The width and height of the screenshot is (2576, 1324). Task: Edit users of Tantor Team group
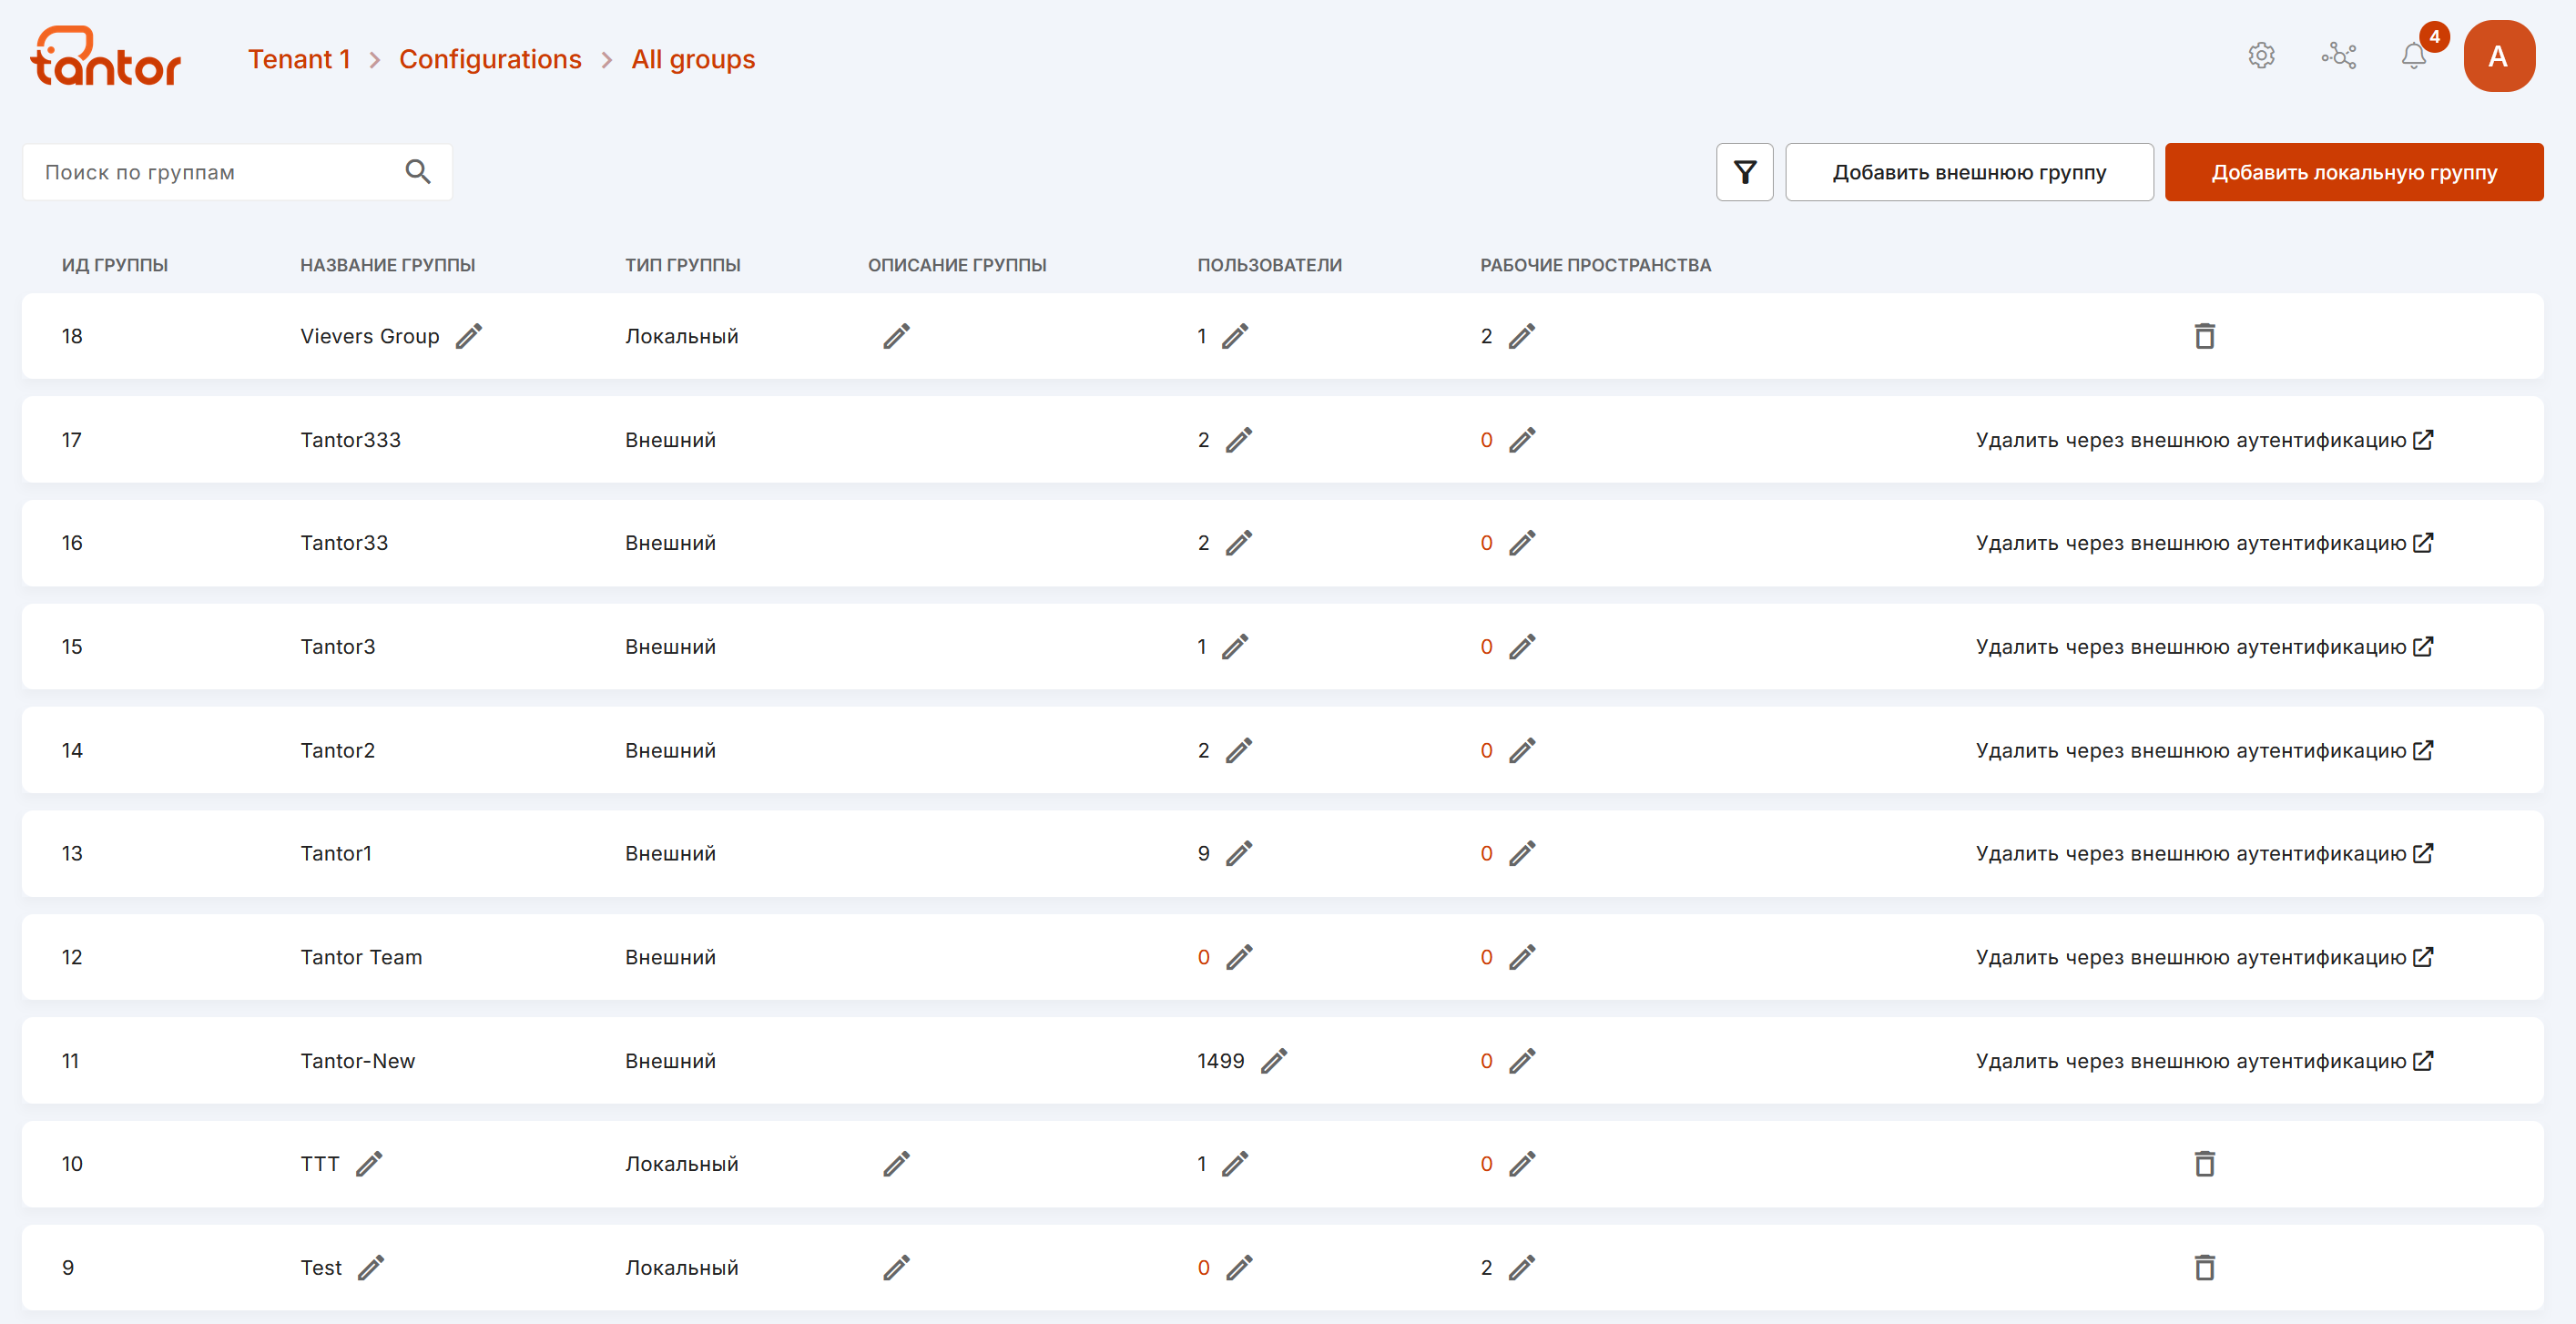coord(1239,957)
